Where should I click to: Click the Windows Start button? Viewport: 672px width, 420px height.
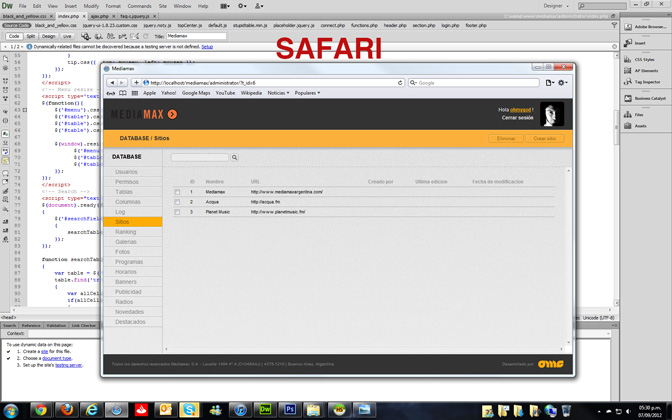(x=11, y=411)
